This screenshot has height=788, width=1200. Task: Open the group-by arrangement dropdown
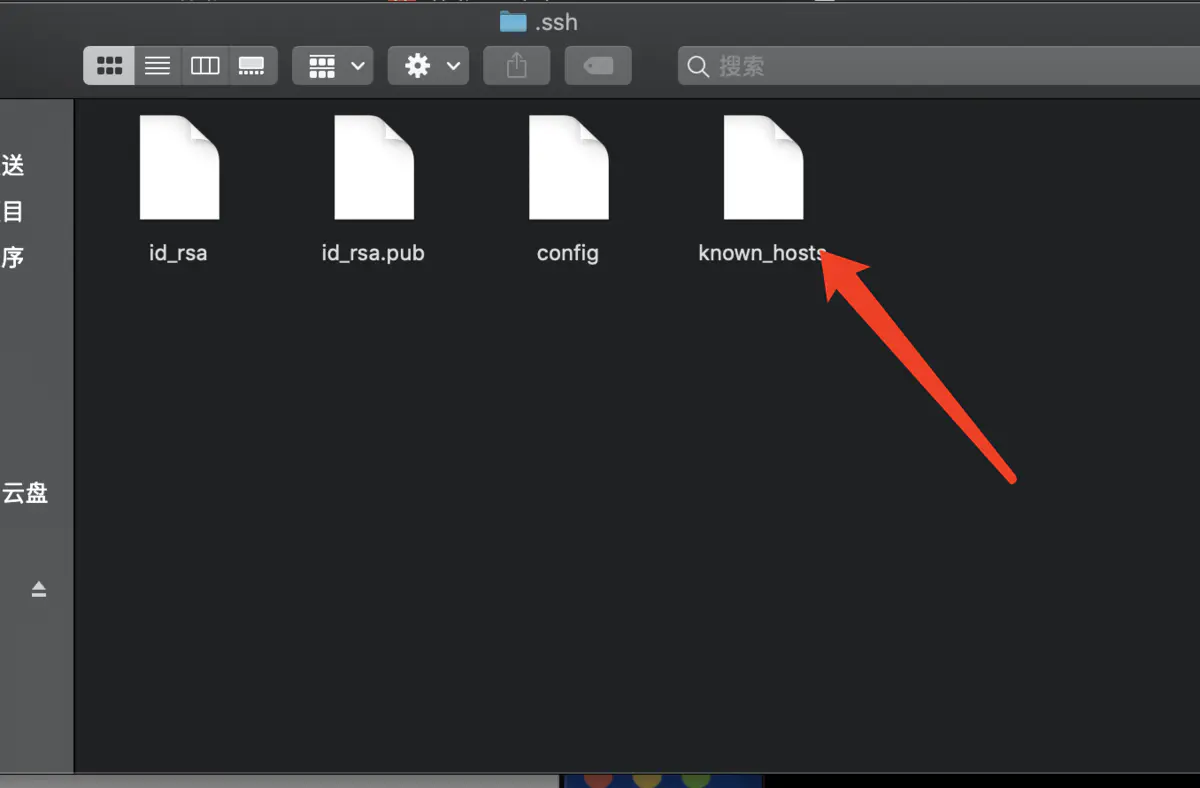tap(333, 66)
